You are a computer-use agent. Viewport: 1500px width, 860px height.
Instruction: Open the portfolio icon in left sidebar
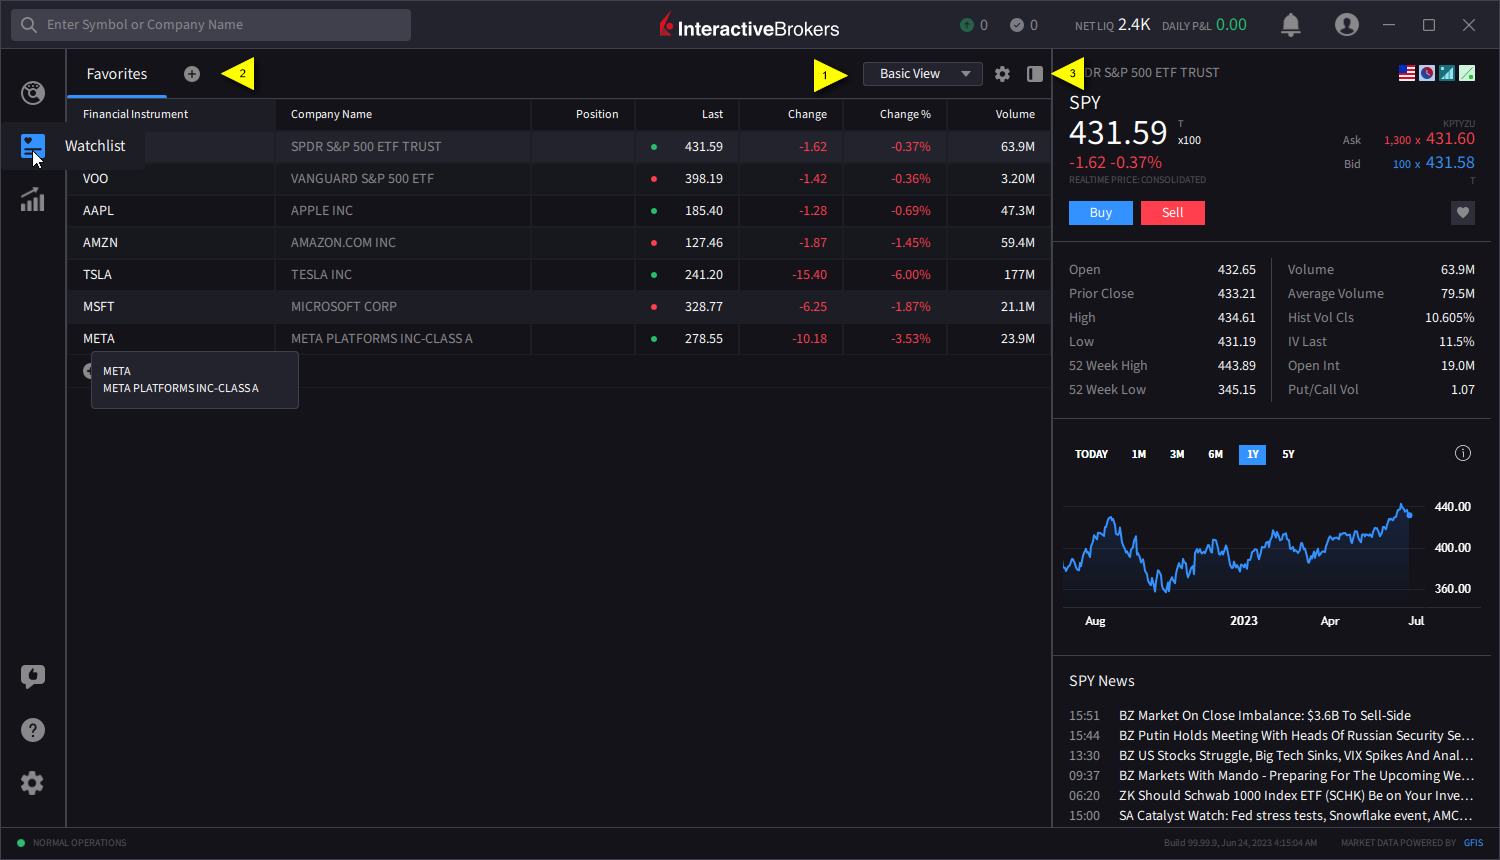[x=33, y=93]
